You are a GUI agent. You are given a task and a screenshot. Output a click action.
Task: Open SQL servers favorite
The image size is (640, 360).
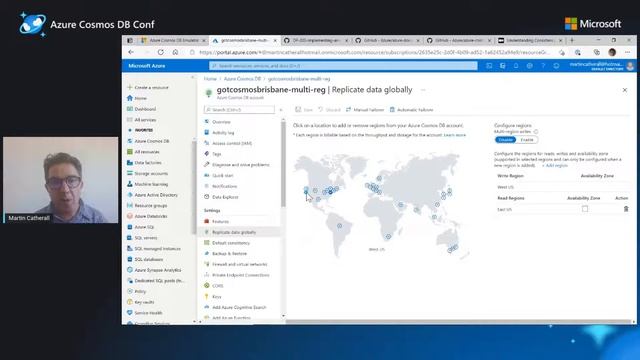142,238
